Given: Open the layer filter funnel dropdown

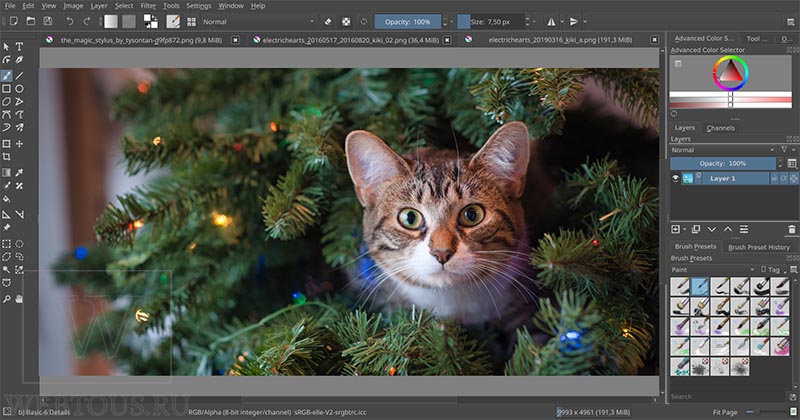Looking at the screenshot, I should click(x=787, y=150).
